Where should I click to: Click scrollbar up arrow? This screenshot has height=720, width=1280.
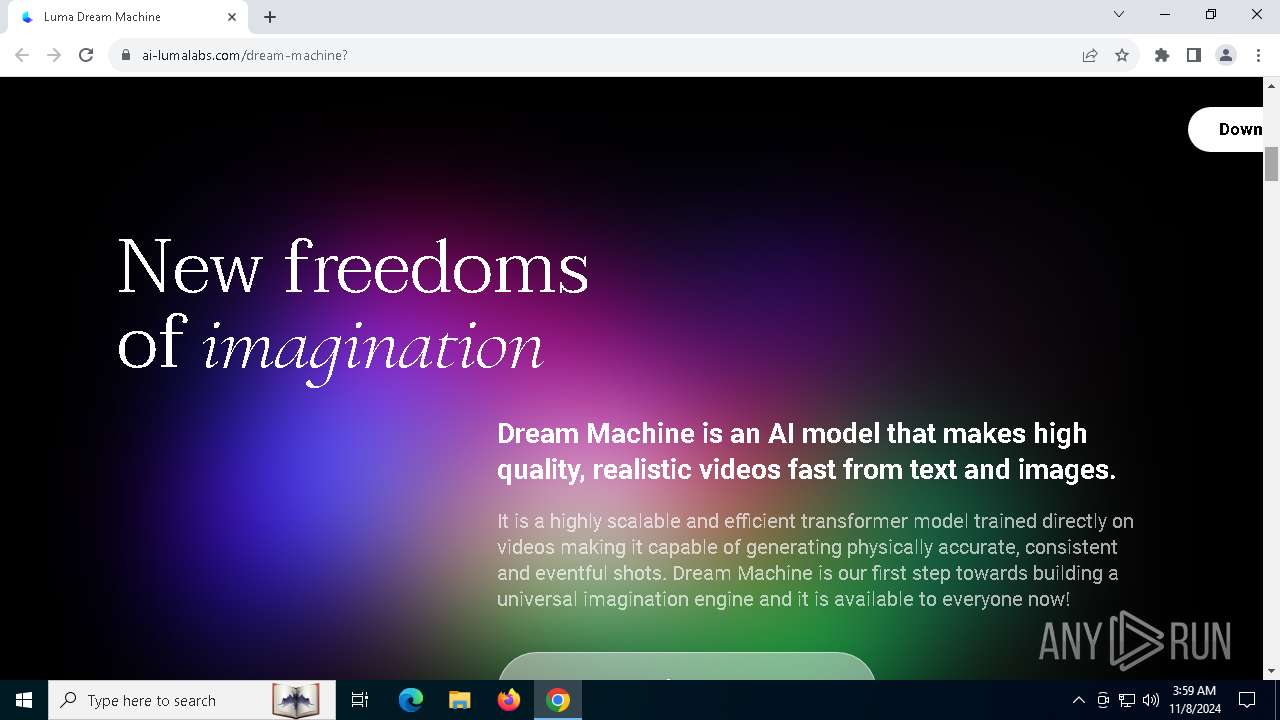coord(1272,85)
